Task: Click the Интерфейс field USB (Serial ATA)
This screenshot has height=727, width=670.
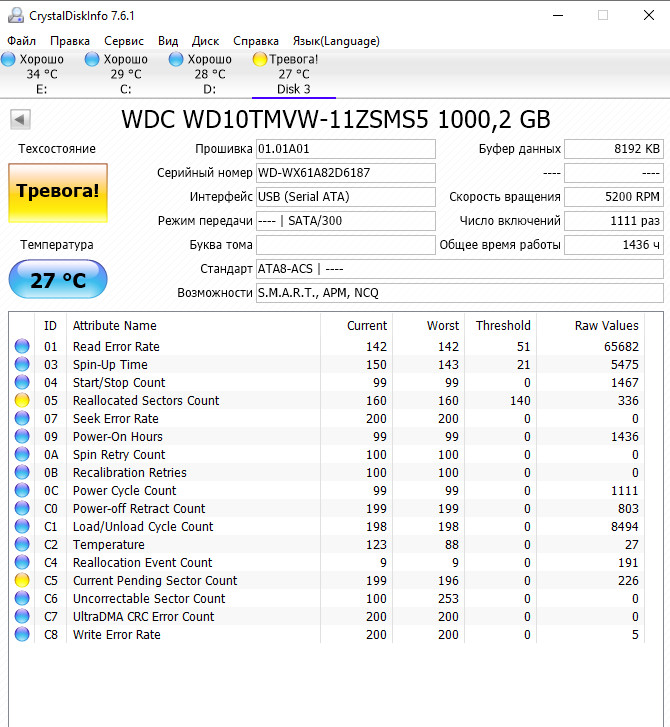Action: 345,197
